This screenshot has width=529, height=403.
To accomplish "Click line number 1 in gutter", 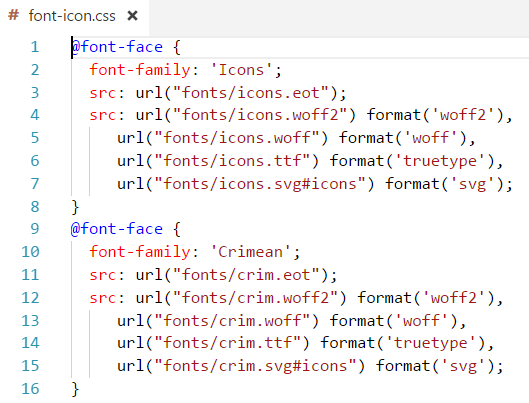I will coord(35,47).
